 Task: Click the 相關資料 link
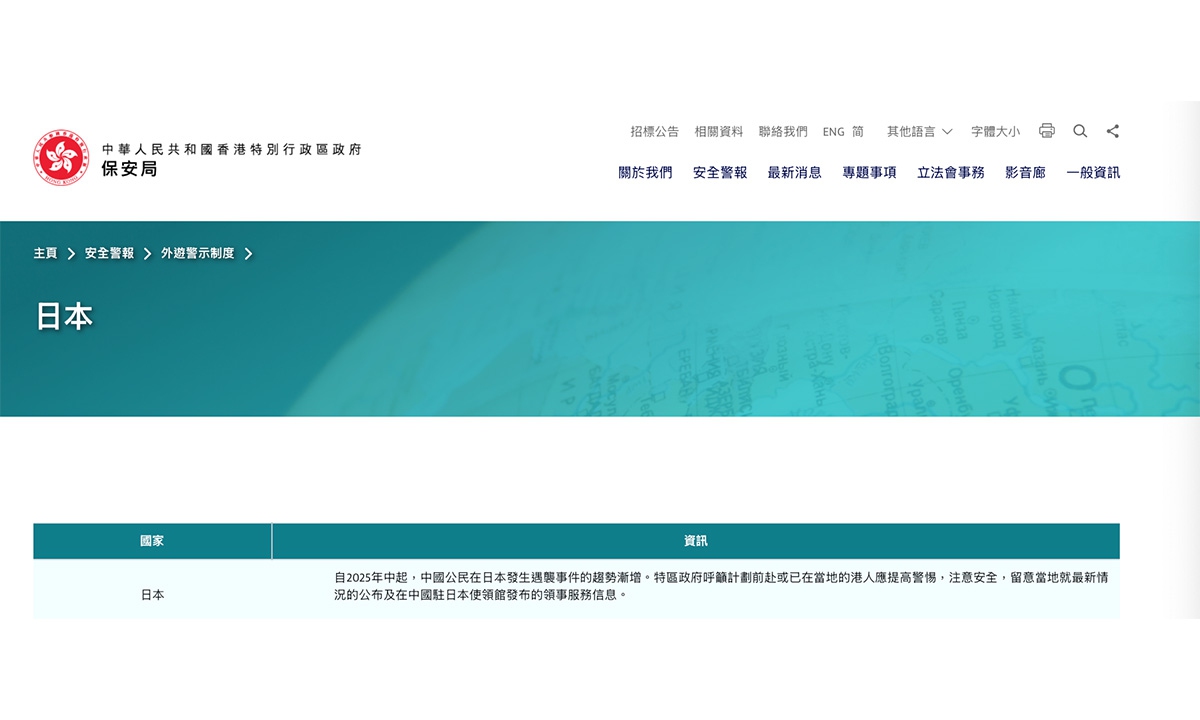click(x=719, y=131)
